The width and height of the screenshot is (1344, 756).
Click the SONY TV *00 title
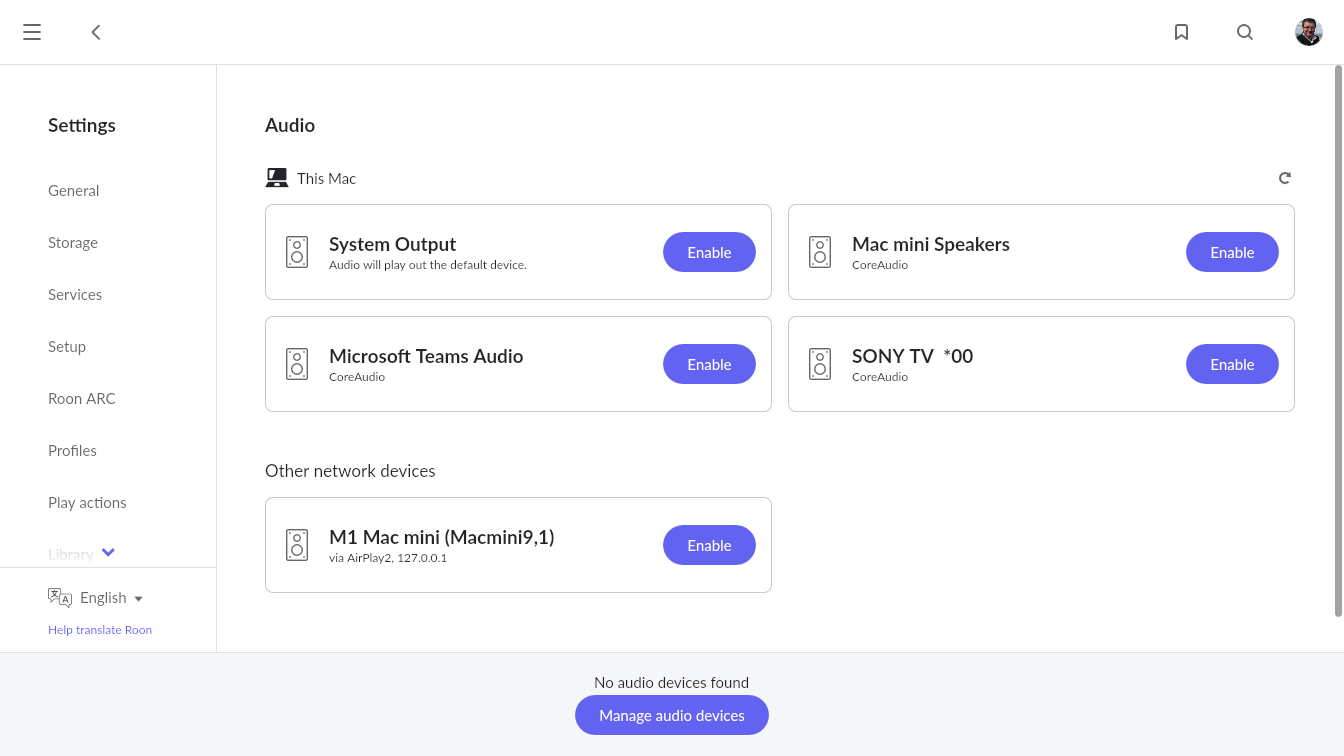[912, 356]
